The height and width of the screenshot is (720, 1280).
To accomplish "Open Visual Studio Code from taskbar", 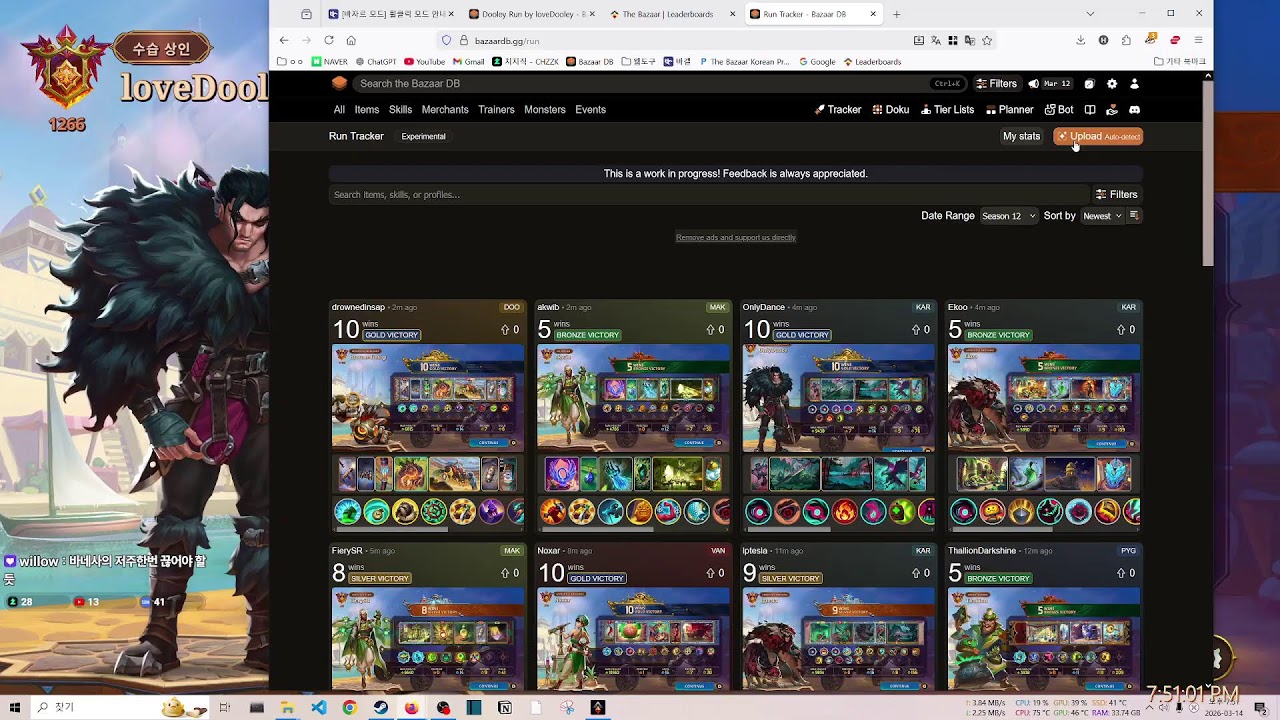I will tap(318, 708).
